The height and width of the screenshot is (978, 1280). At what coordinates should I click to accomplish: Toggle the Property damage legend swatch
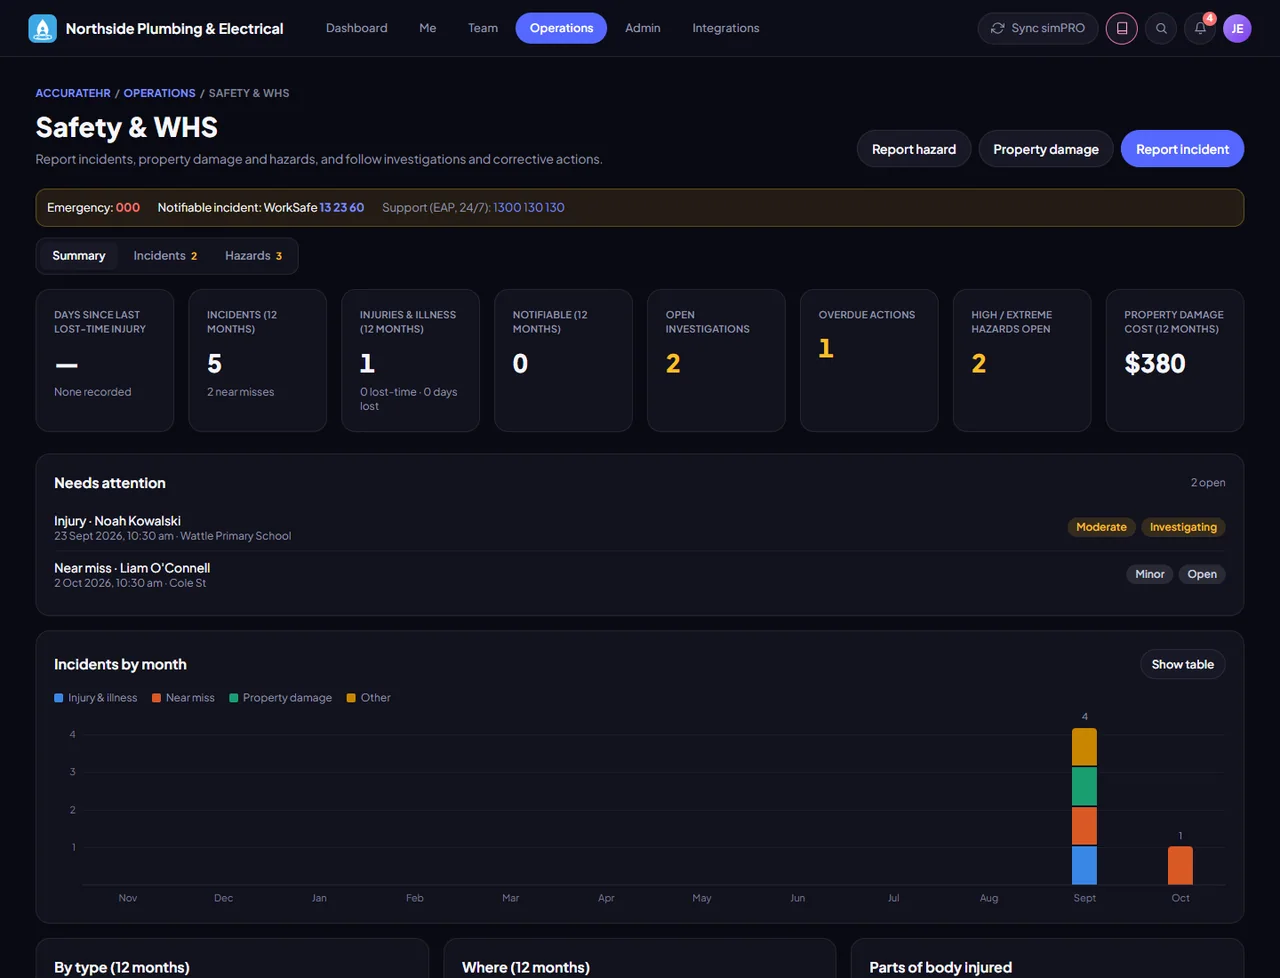233,698
